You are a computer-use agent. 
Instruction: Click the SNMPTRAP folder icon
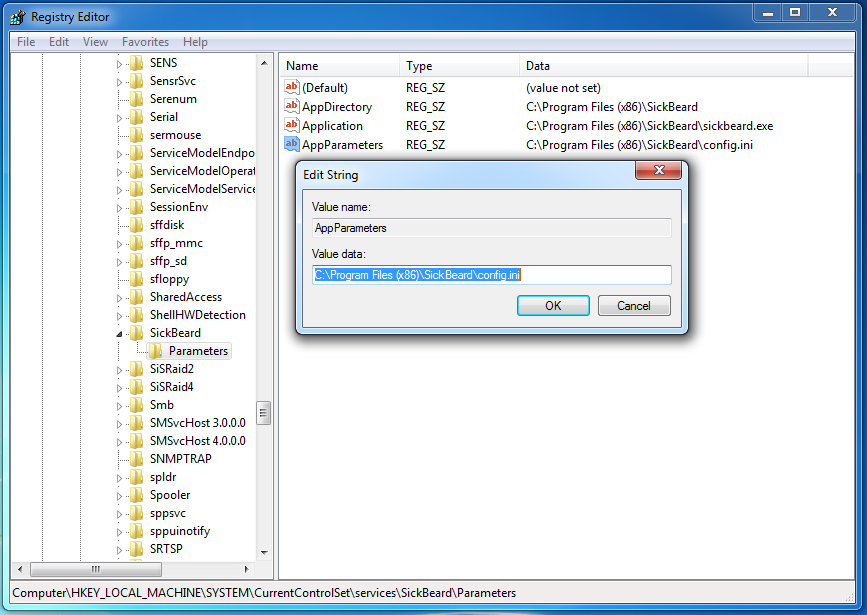(x=137, y=459)
